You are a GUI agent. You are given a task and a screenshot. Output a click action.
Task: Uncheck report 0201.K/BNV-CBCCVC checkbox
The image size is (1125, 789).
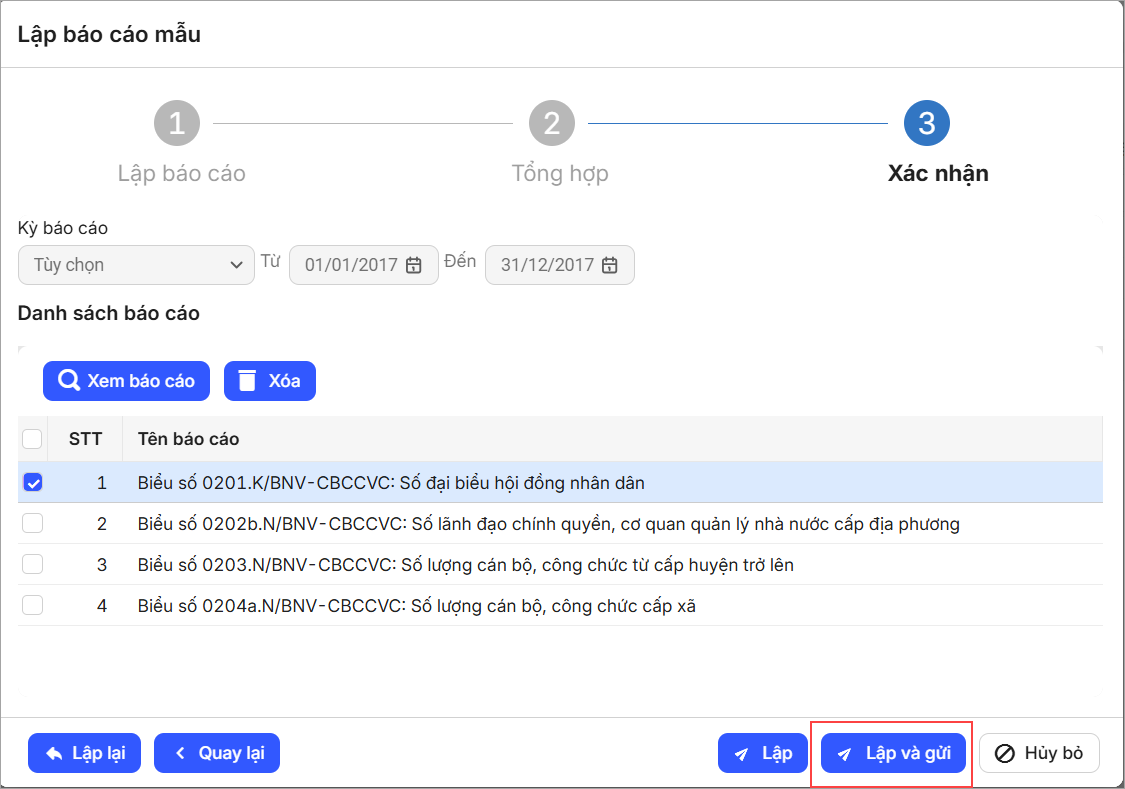point(33,482)
